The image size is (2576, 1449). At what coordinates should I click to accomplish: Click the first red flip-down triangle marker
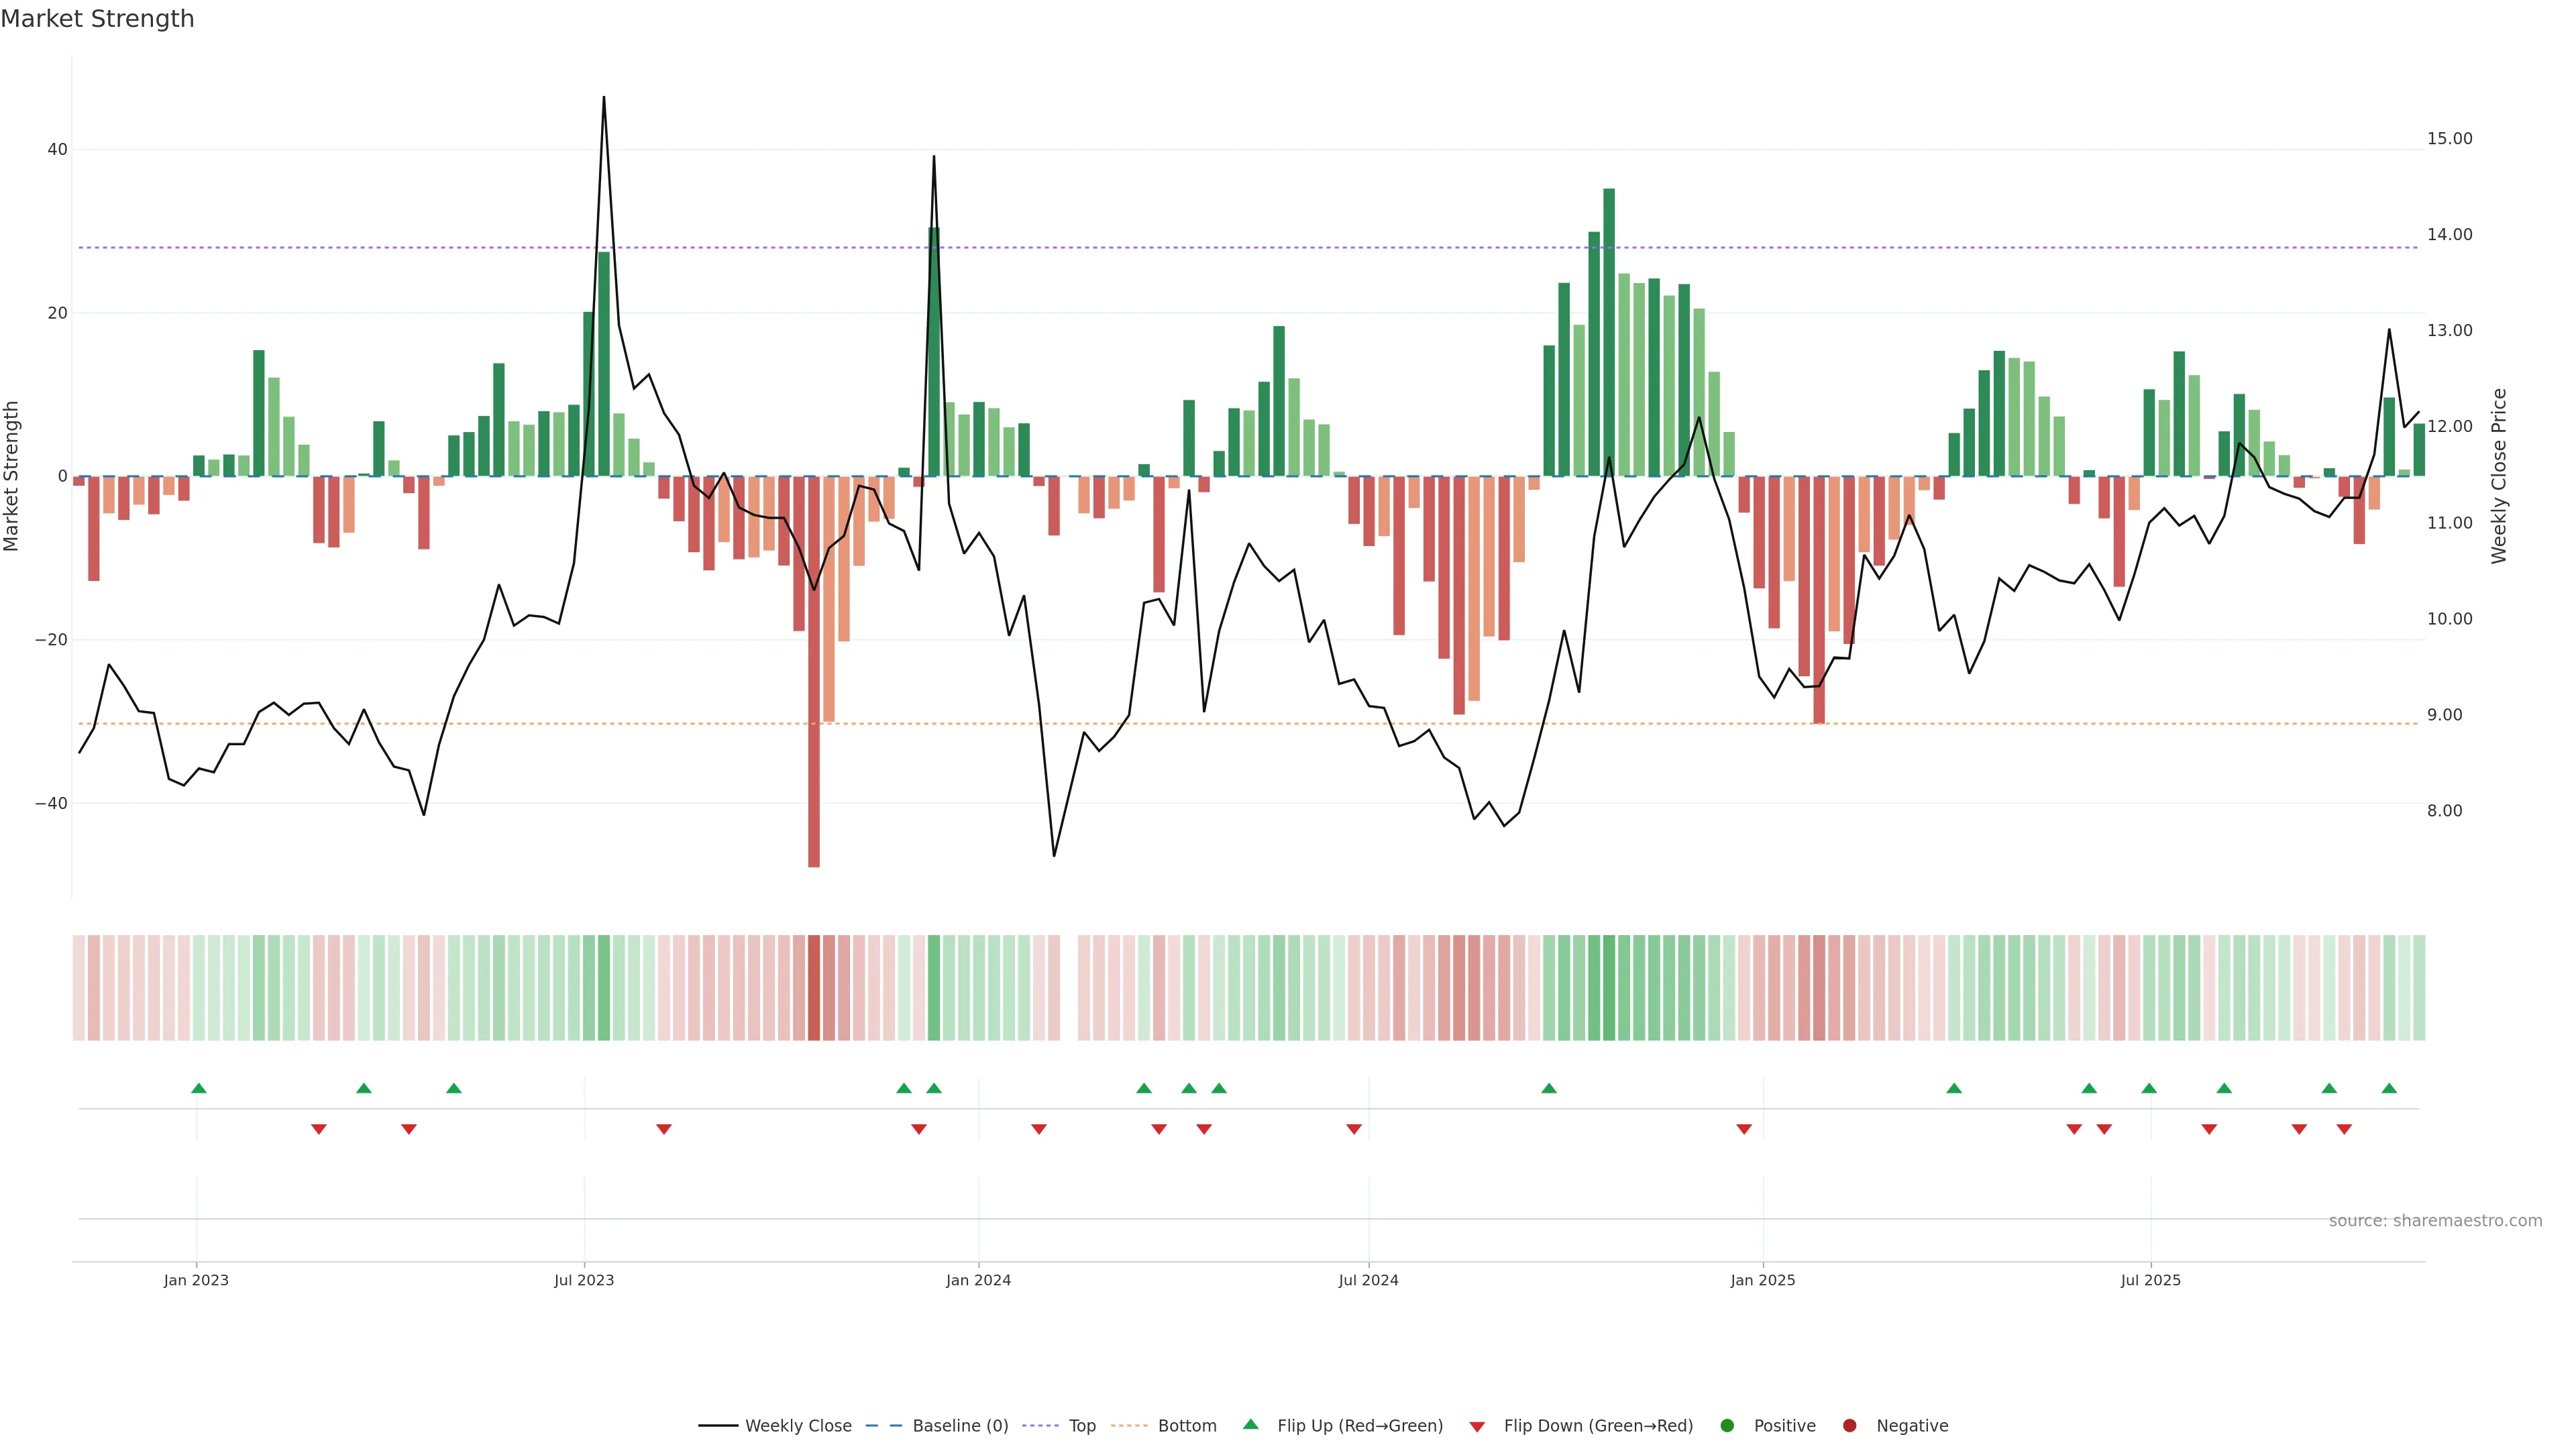tap(319, 1129)
